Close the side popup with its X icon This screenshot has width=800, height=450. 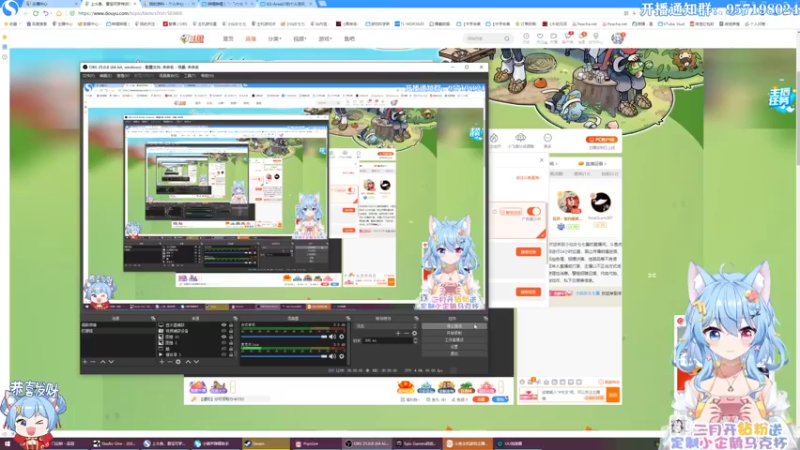[542, 160]
